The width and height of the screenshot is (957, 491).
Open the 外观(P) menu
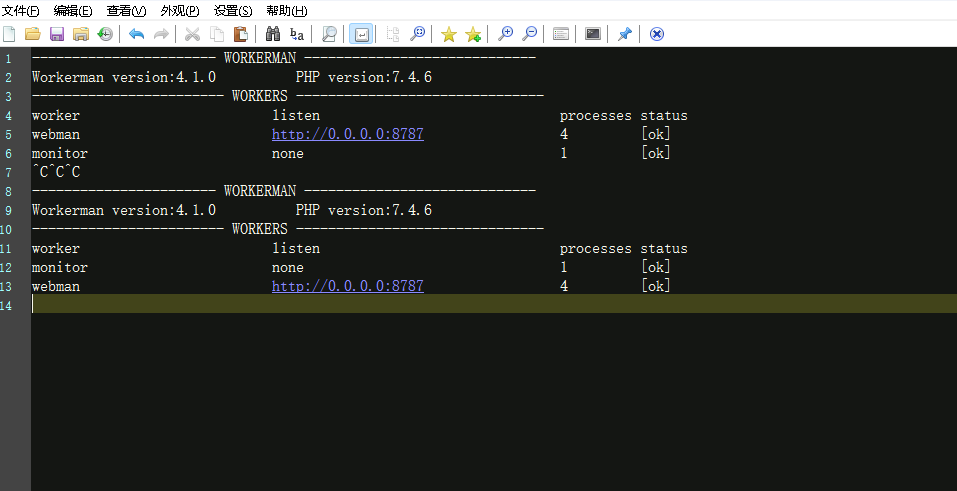(180, 10)
